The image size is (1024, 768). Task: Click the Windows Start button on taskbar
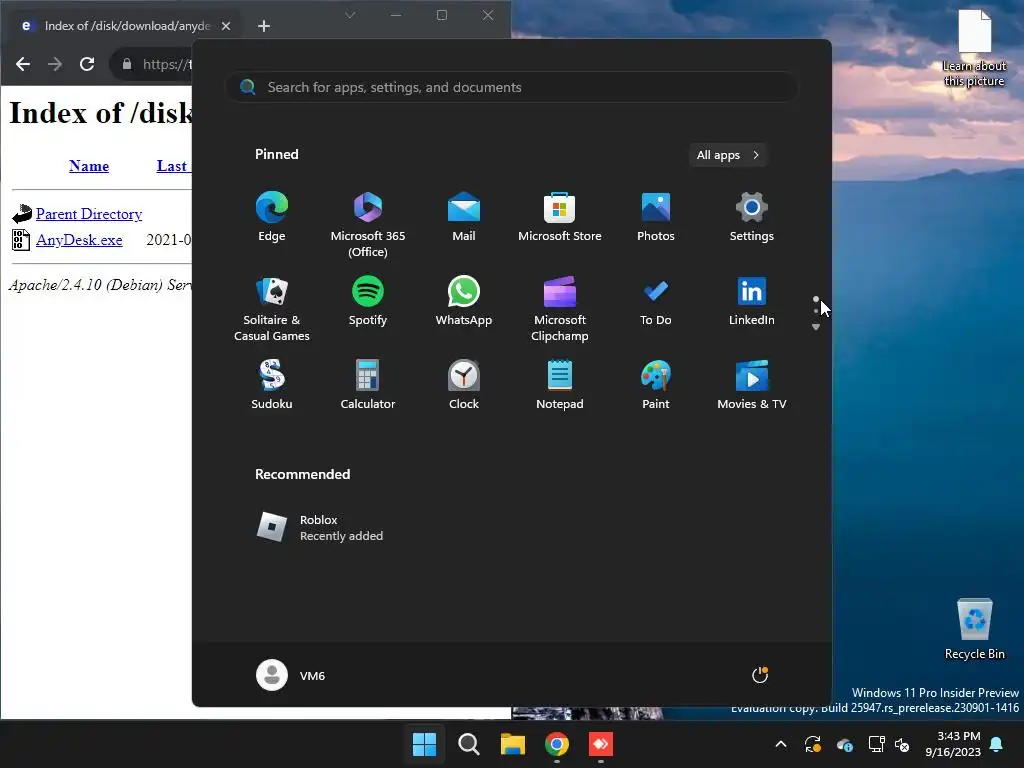tap(424, 744)
